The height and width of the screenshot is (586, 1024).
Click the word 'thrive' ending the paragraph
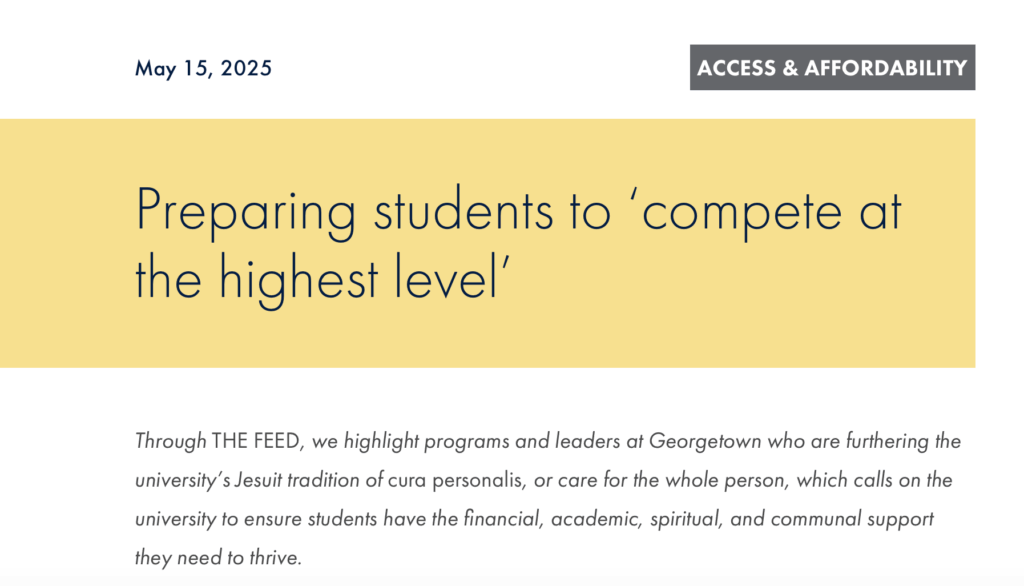pos(275,558)
